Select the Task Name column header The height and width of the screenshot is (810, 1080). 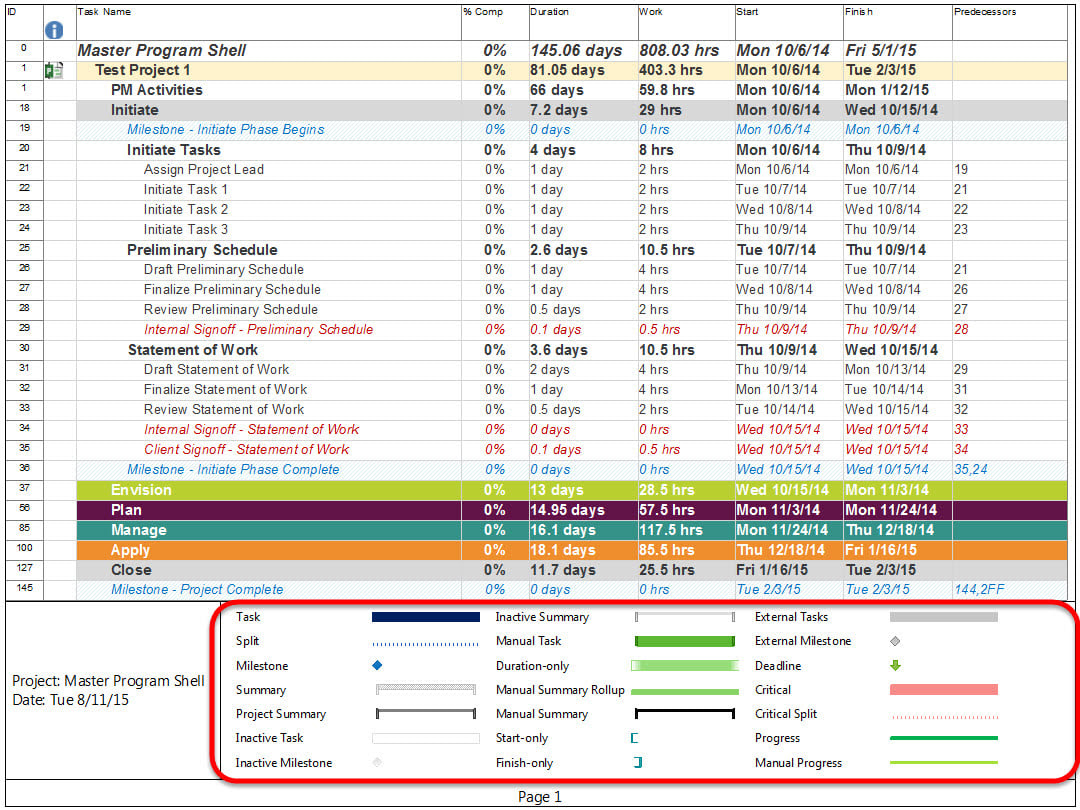click(269, 22)
